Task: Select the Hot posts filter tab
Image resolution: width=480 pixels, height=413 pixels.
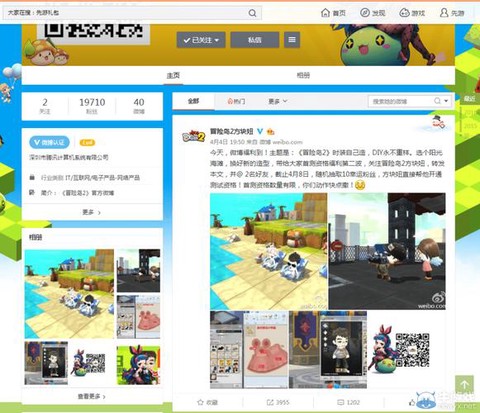Action: pyautogui.click(x=236, y=101)
